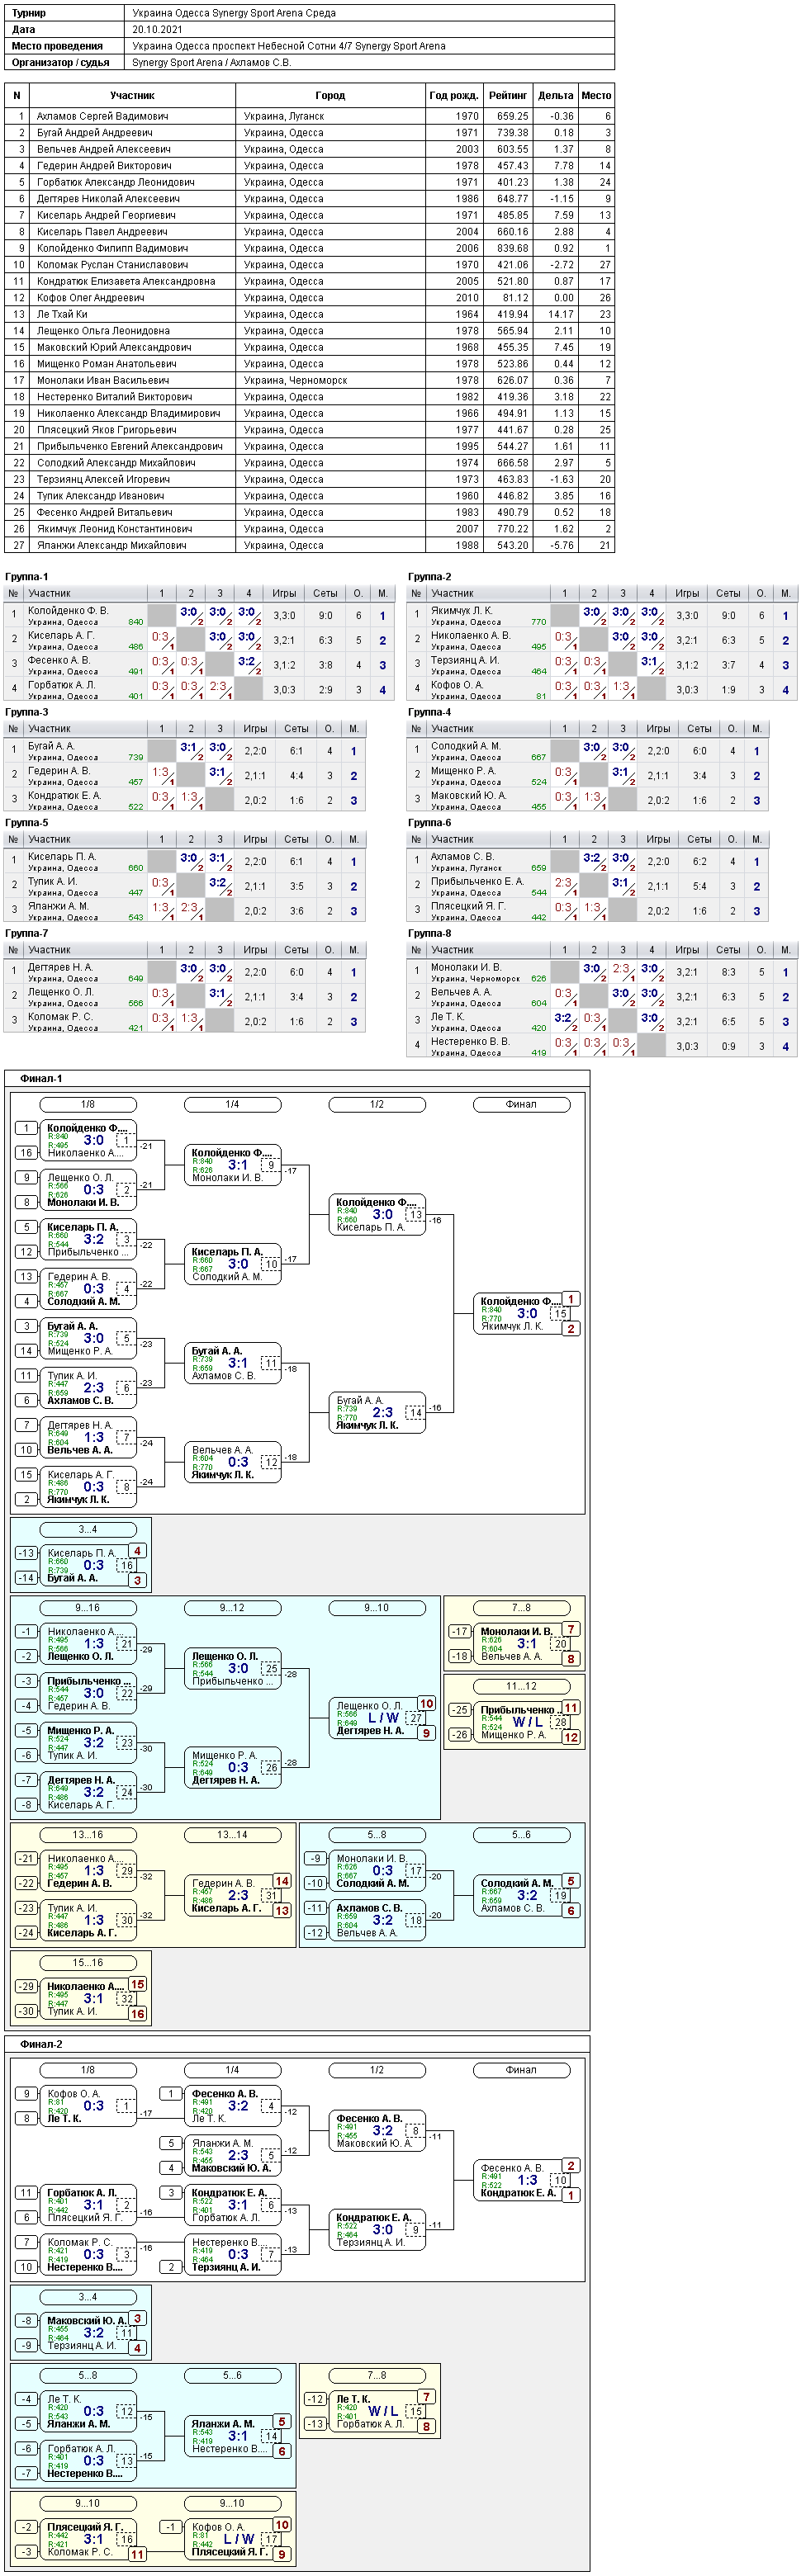Click the 'Год рожд.' column header

click(x=454, y=95)
